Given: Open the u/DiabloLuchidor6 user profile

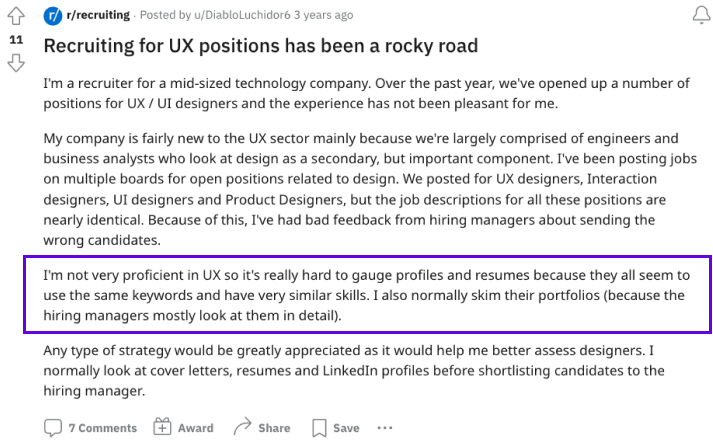Looking at the screenshot, I should [242, 15].
